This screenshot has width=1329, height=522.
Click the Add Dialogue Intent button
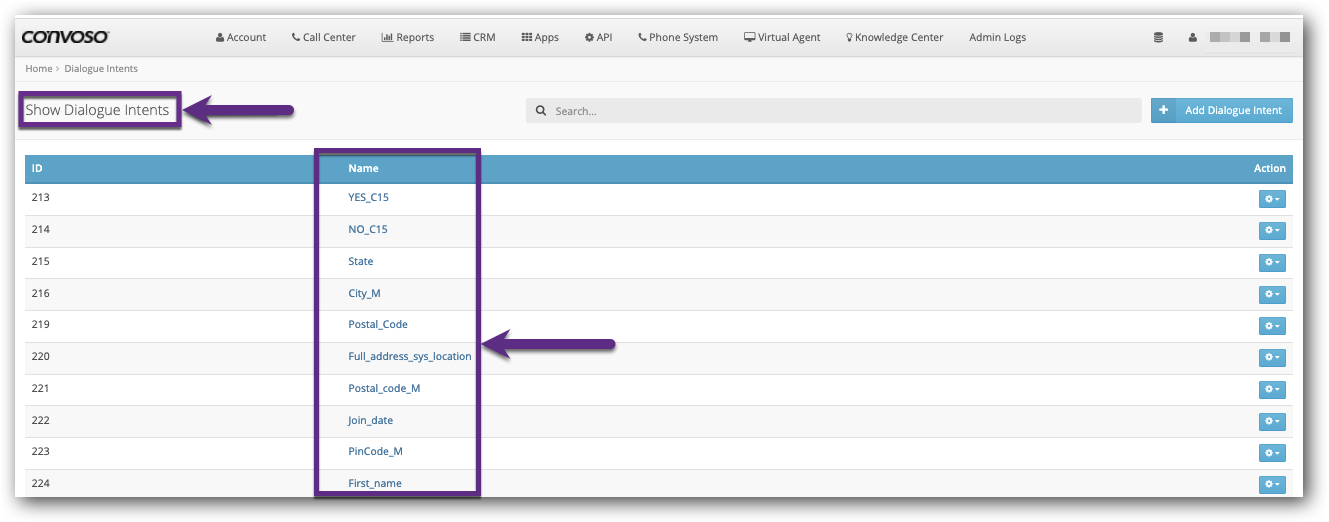coord(1221,110)
